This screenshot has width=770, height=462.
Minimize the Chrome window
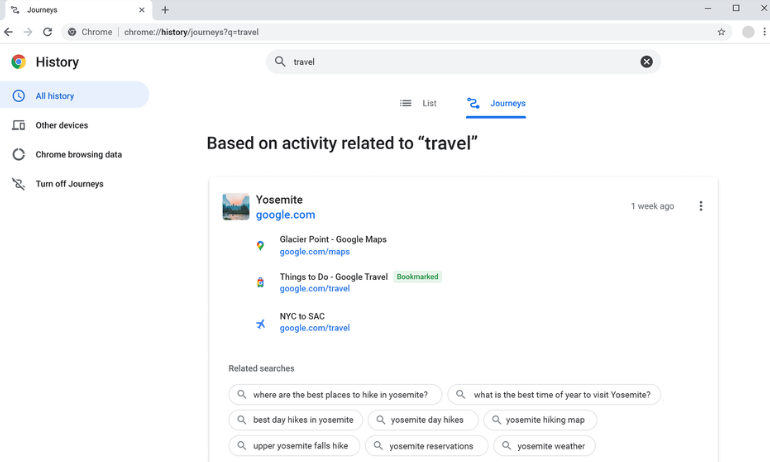coord(708,8)
